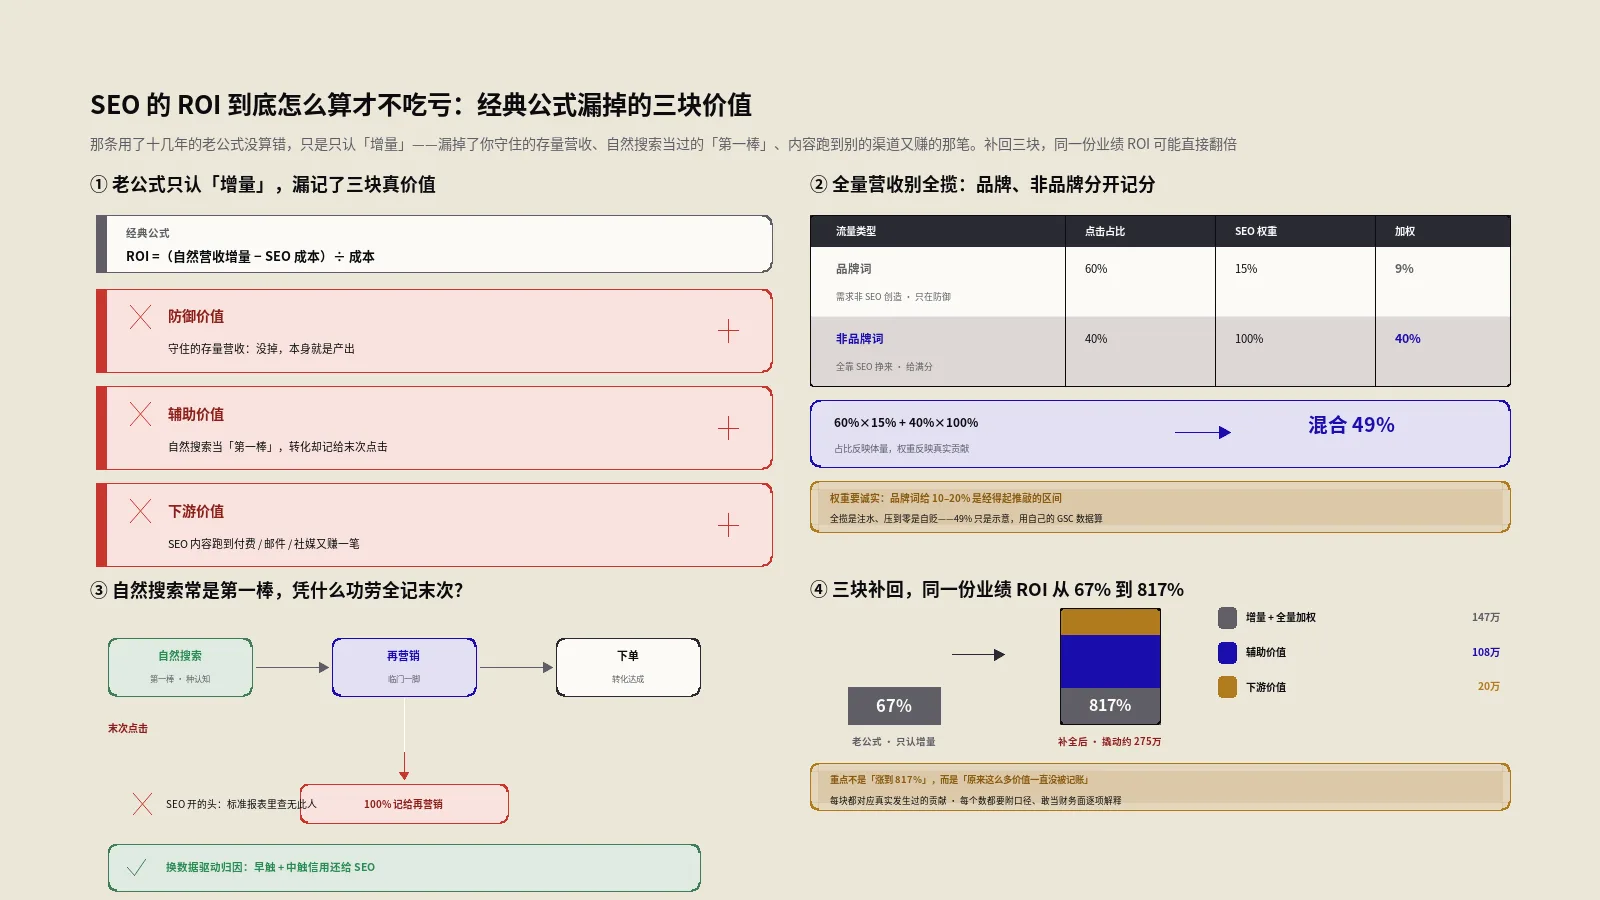
Task: Click the SEO 内容跑到付费 description text
Action: [264, 544]
